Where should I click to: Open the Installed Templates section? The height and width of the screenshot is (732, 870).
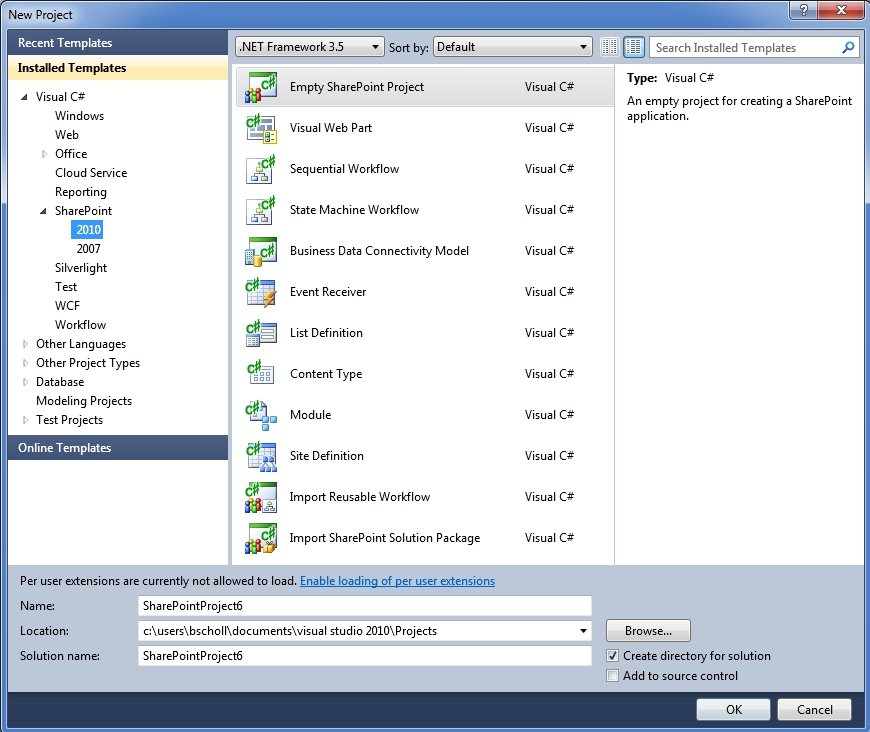pos(118,68)
